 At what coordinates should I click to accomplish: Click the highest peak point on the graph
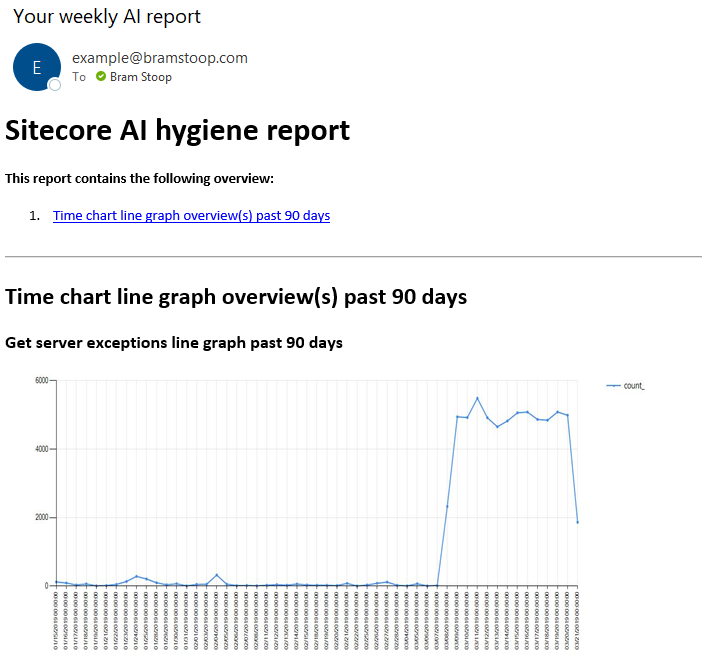point(477,398)
